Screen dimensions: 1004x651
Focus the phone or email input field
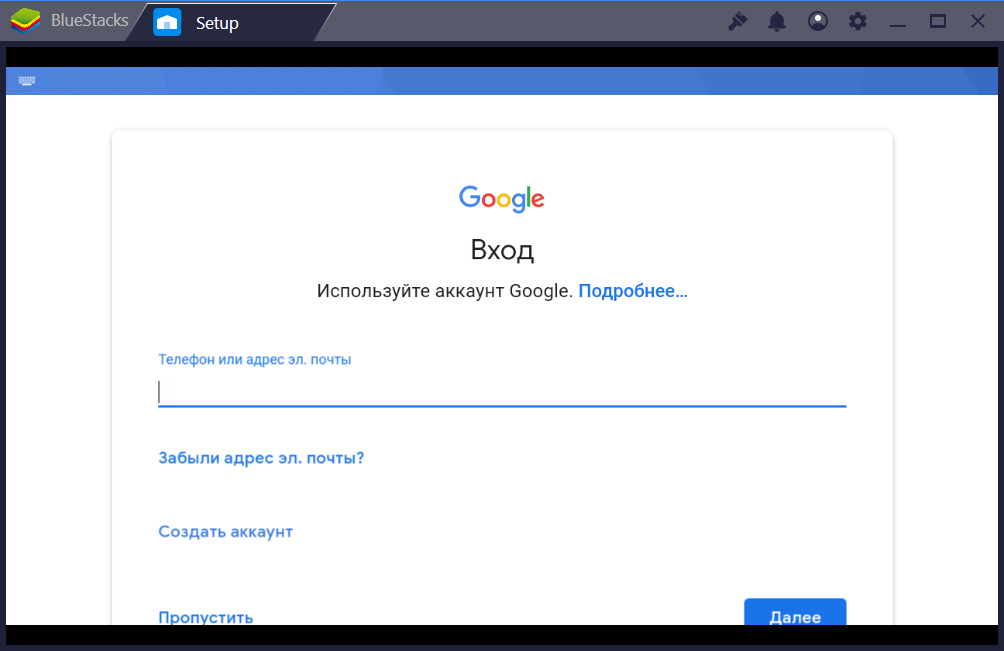tap(502, 392)
